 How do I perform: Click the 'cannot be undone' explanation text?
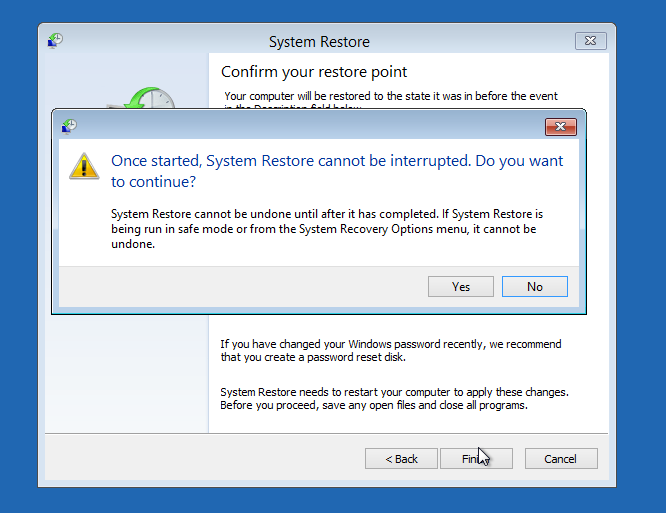tap(326, 229)
